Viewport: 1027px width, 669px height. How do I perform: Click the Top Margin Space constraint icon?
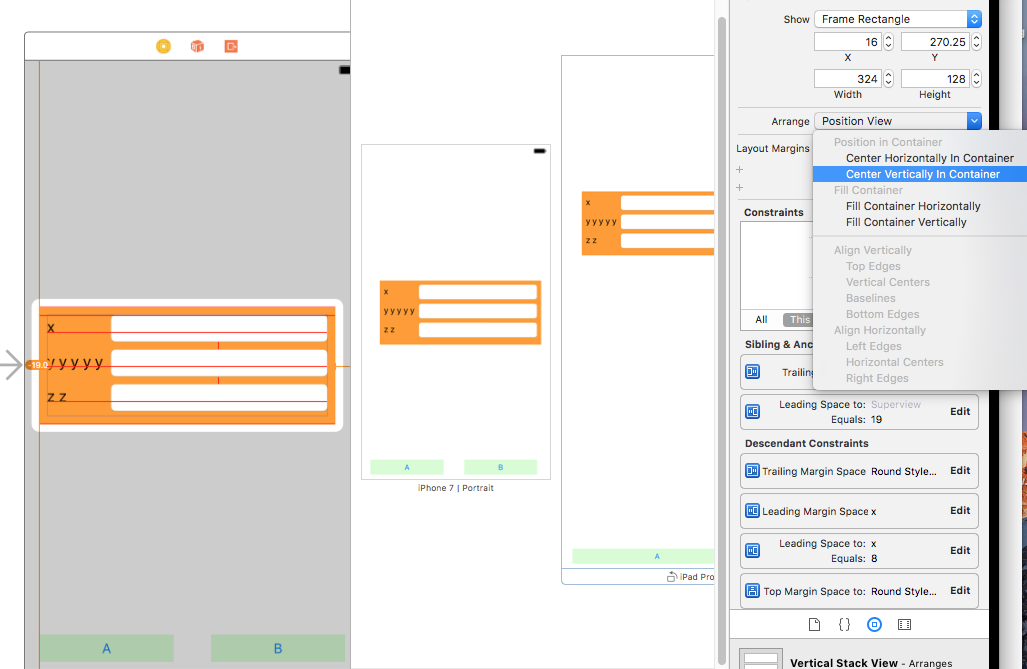click(753, 590)
